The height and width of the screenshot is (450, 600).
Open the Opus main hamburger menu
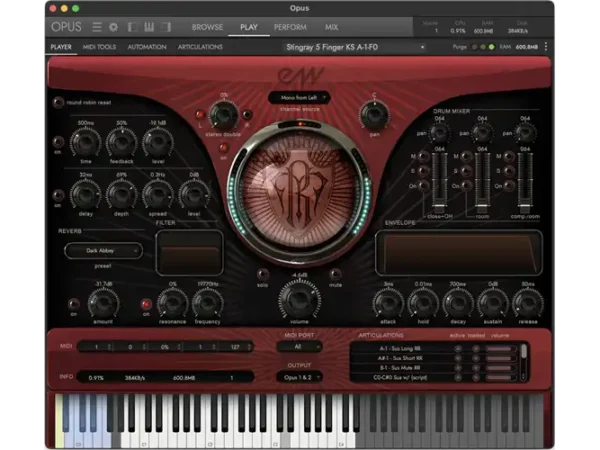(97, 27)
